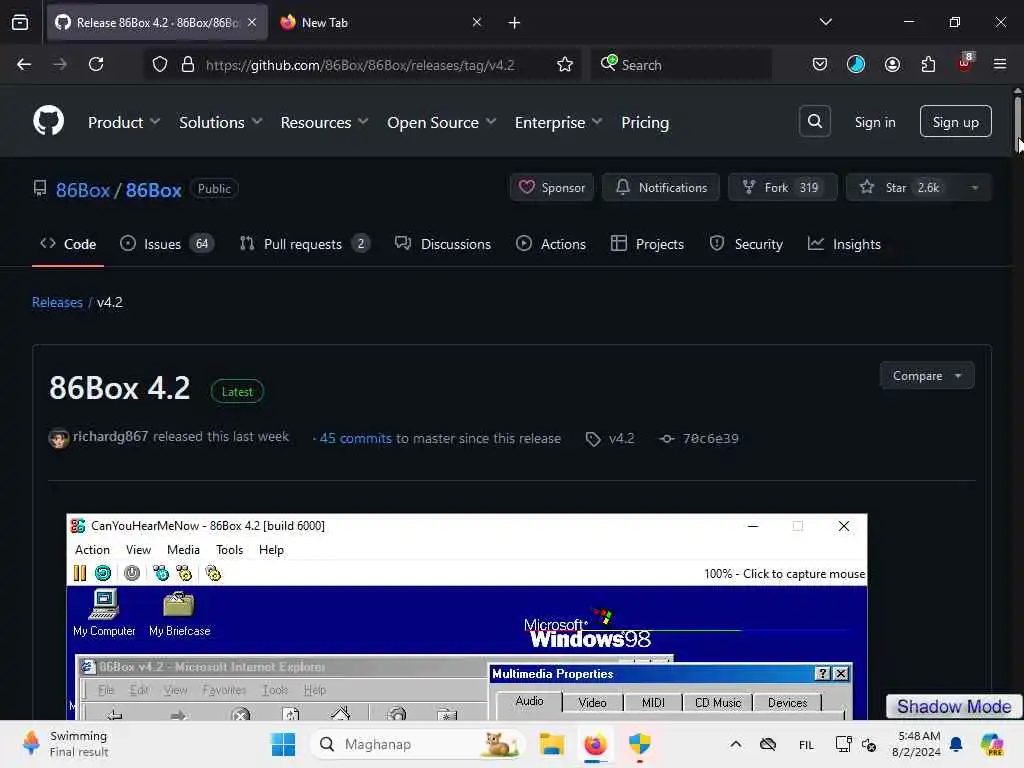Open the 86Box organization link
The width and height of the screenshot is (1024, 768).
83,189
